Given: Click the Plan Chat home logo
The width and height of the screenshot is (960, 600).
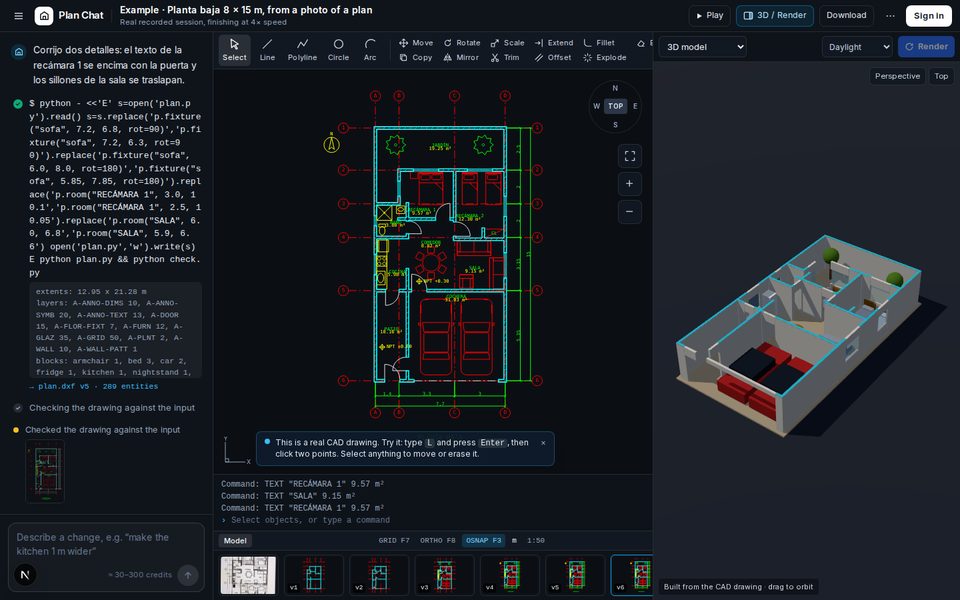Looking at the screenshot, I should click(x=43, y=16).
